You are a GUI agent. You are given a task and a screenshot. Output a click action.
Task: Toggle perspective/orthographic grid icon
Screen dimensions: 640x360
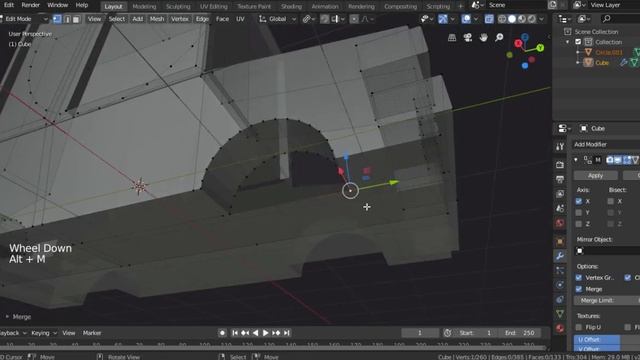(x=452, y=38)
